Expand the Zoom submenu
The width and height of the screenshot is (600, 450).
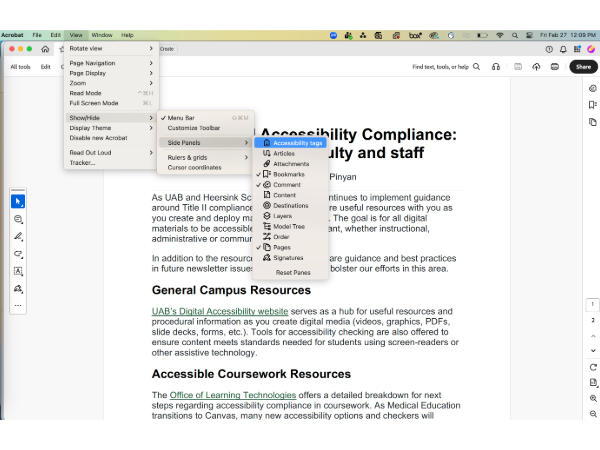point(111,83)
